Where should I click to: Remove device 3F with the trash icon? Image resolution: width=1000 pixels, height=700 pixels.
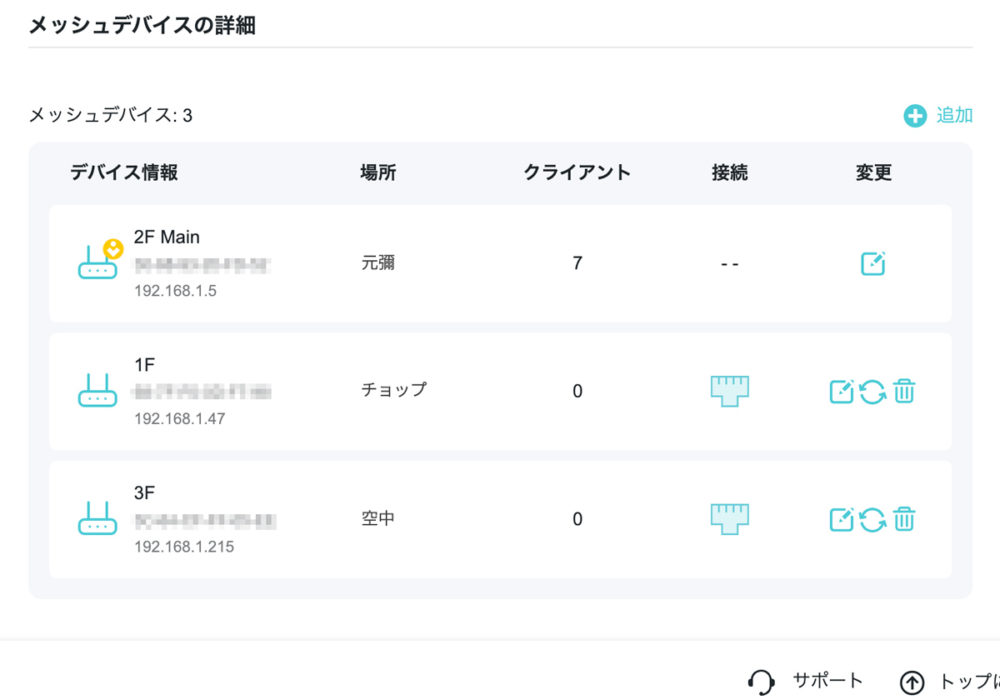click(903, 519)
